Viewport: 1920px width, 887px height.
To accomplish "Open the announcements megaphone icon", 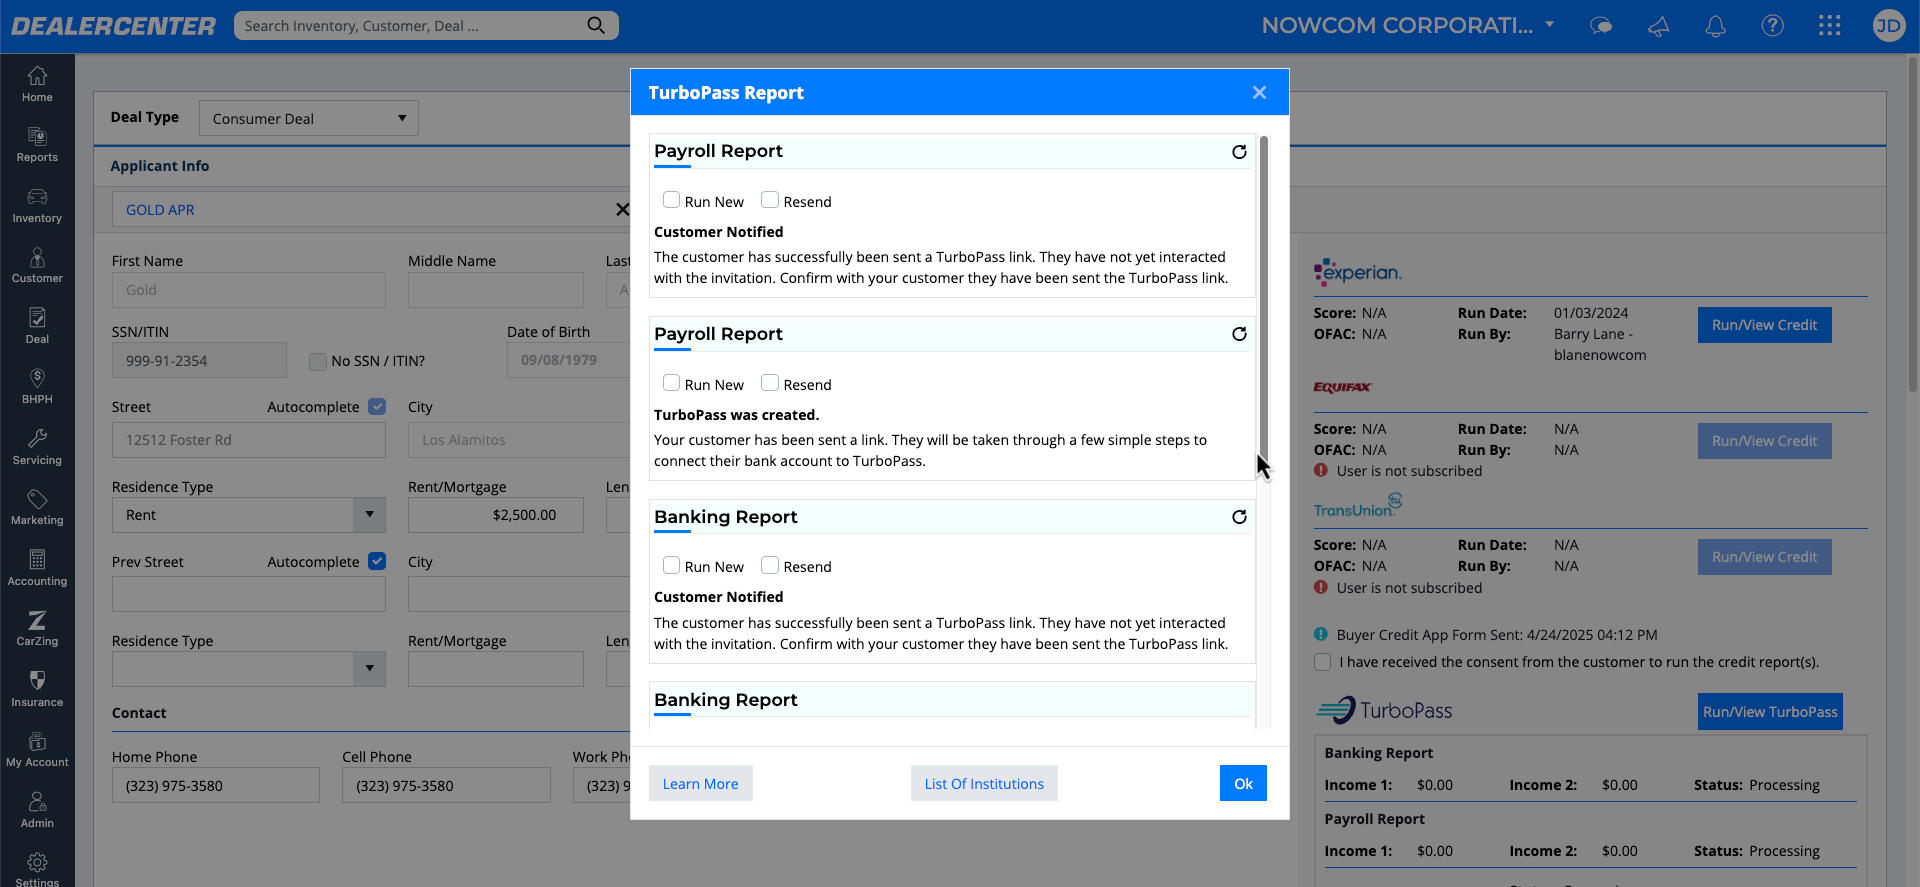I will click(x=1658, y=26).
